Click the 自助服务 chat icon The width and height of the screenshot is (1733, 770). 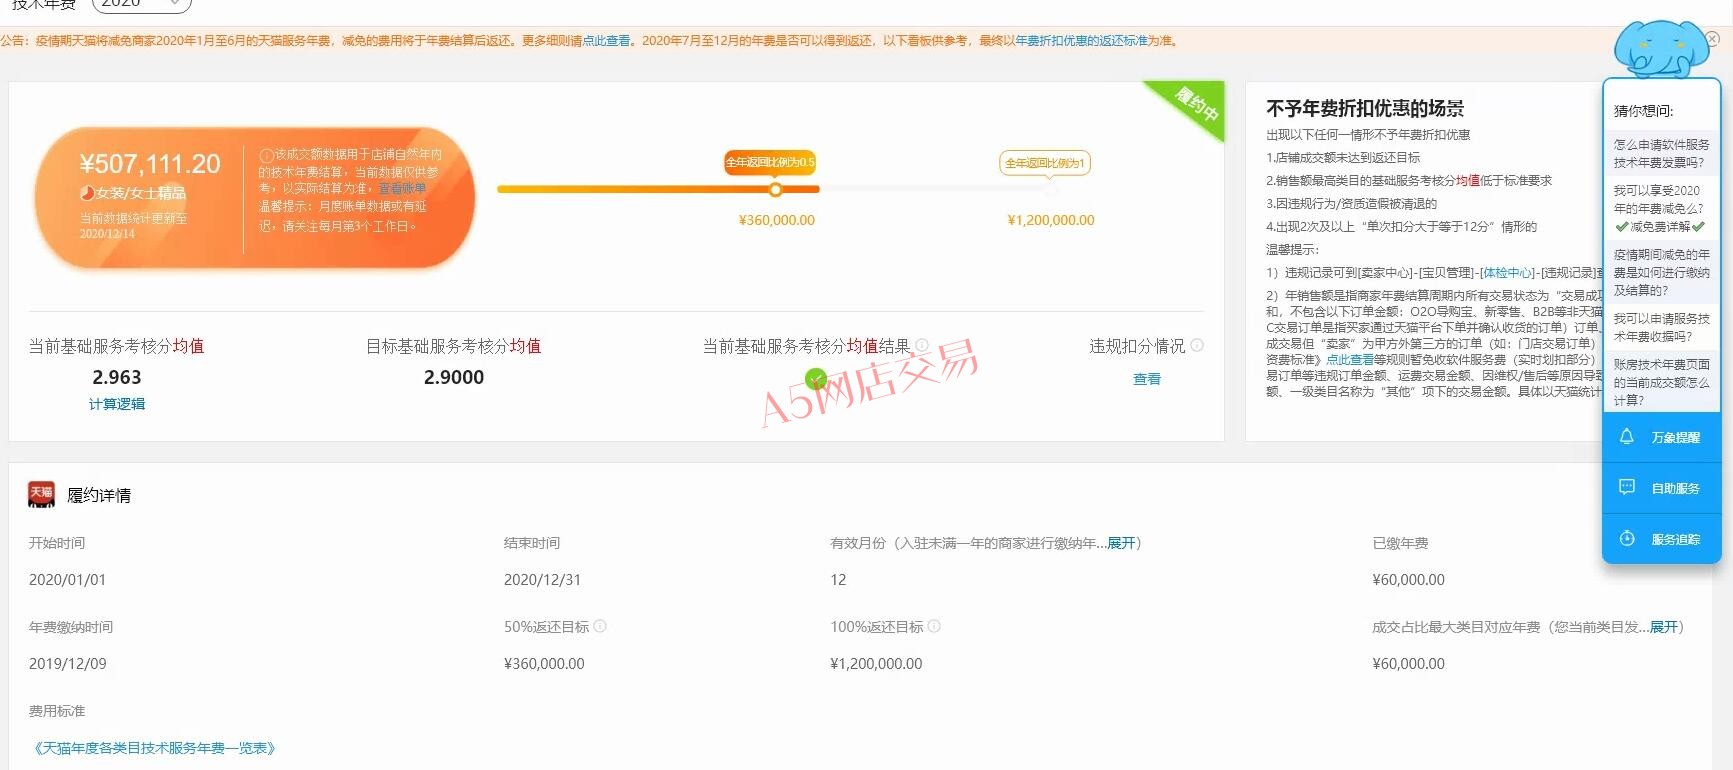point(1627,488)
